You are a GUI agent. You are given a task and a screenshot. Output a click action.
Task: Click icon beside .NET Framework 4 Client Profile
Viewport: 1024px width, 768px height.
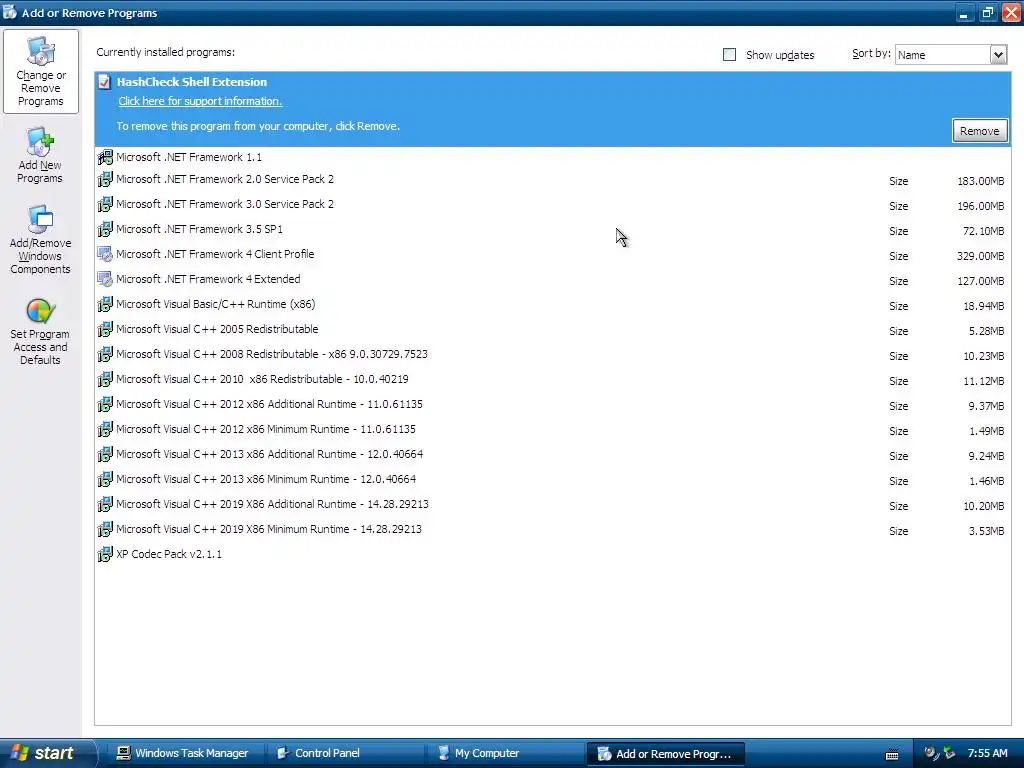coord(104,254)
